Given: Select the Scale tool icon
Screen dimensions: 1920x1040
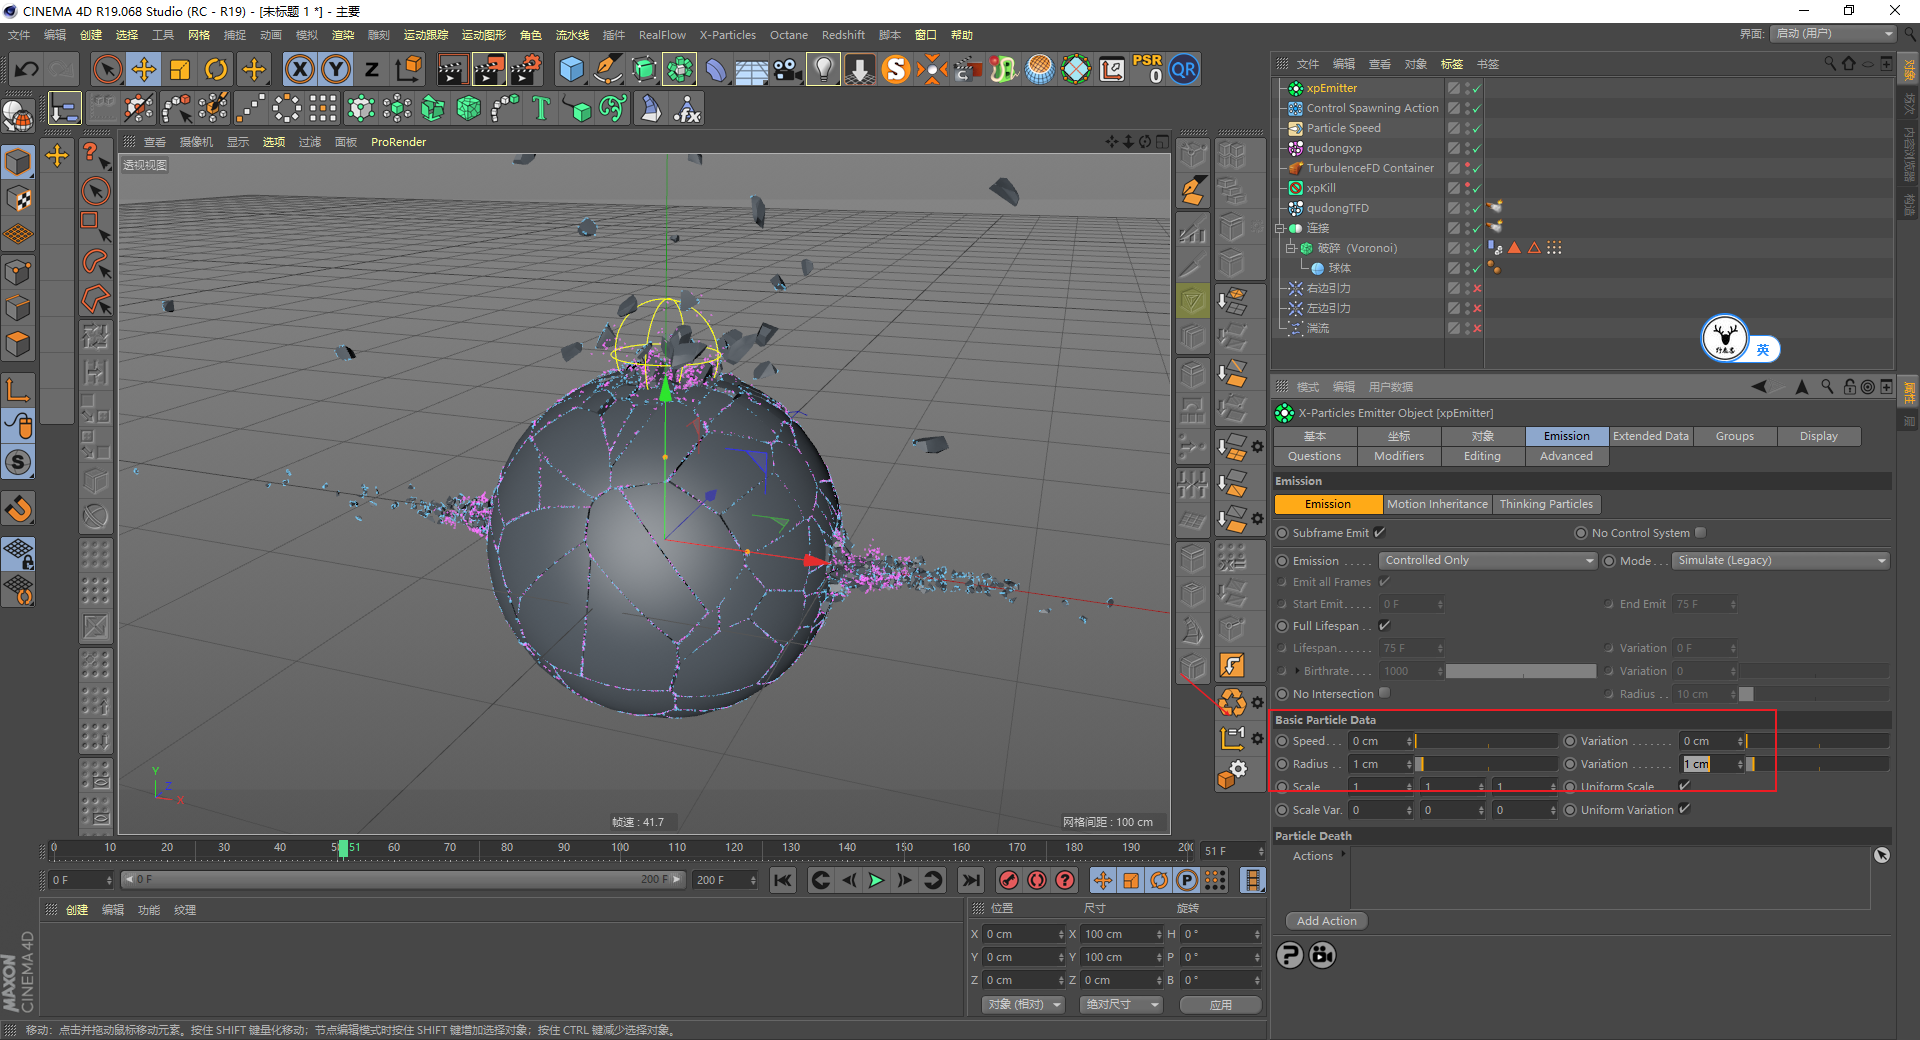Looking at the screenshot, I should (180, 69).
